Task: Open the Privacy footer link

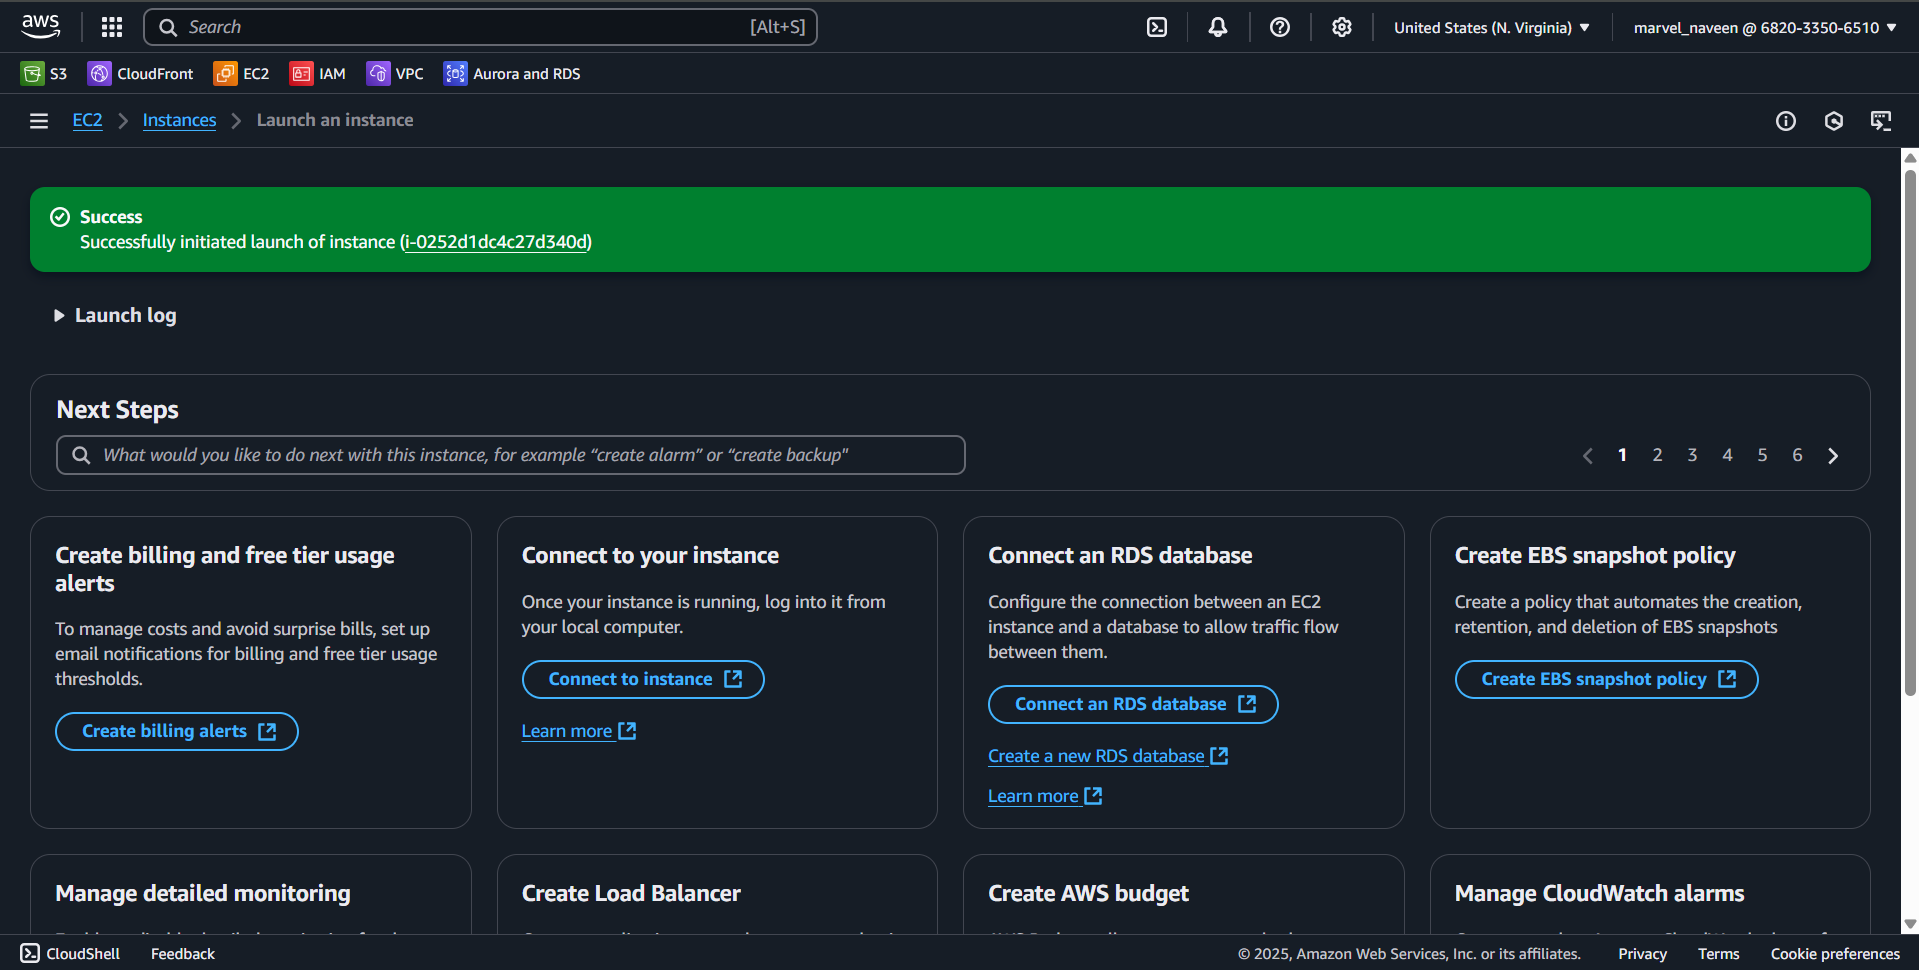Action: 1642,954
